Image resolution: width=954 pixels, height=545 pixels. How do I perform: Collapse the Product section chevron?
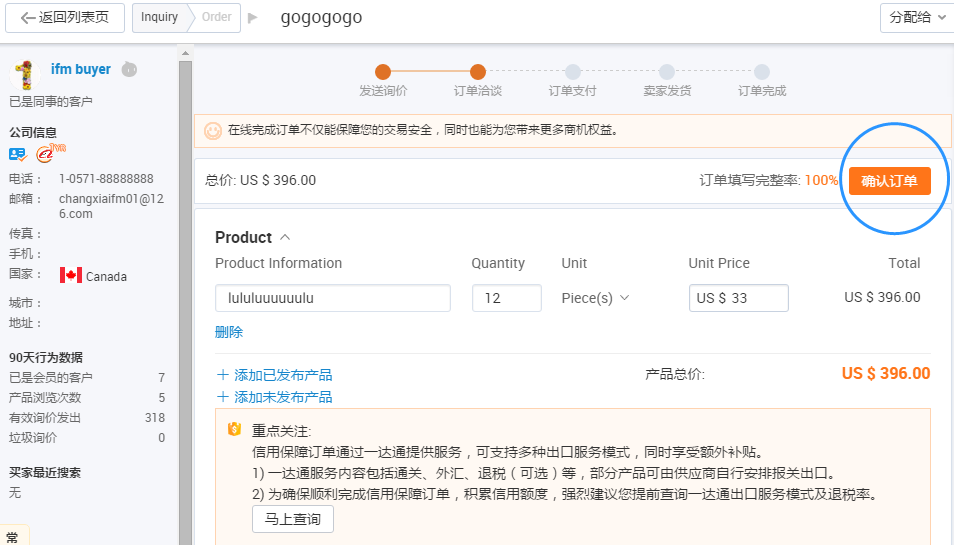click(x=285, y=237)
